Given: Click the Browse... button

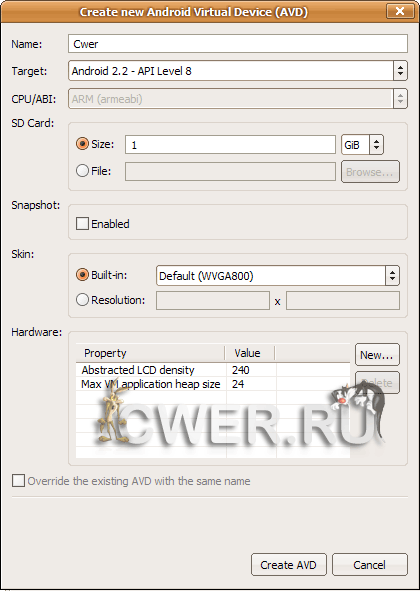Looking at the screenshot, I should [370, 172].
